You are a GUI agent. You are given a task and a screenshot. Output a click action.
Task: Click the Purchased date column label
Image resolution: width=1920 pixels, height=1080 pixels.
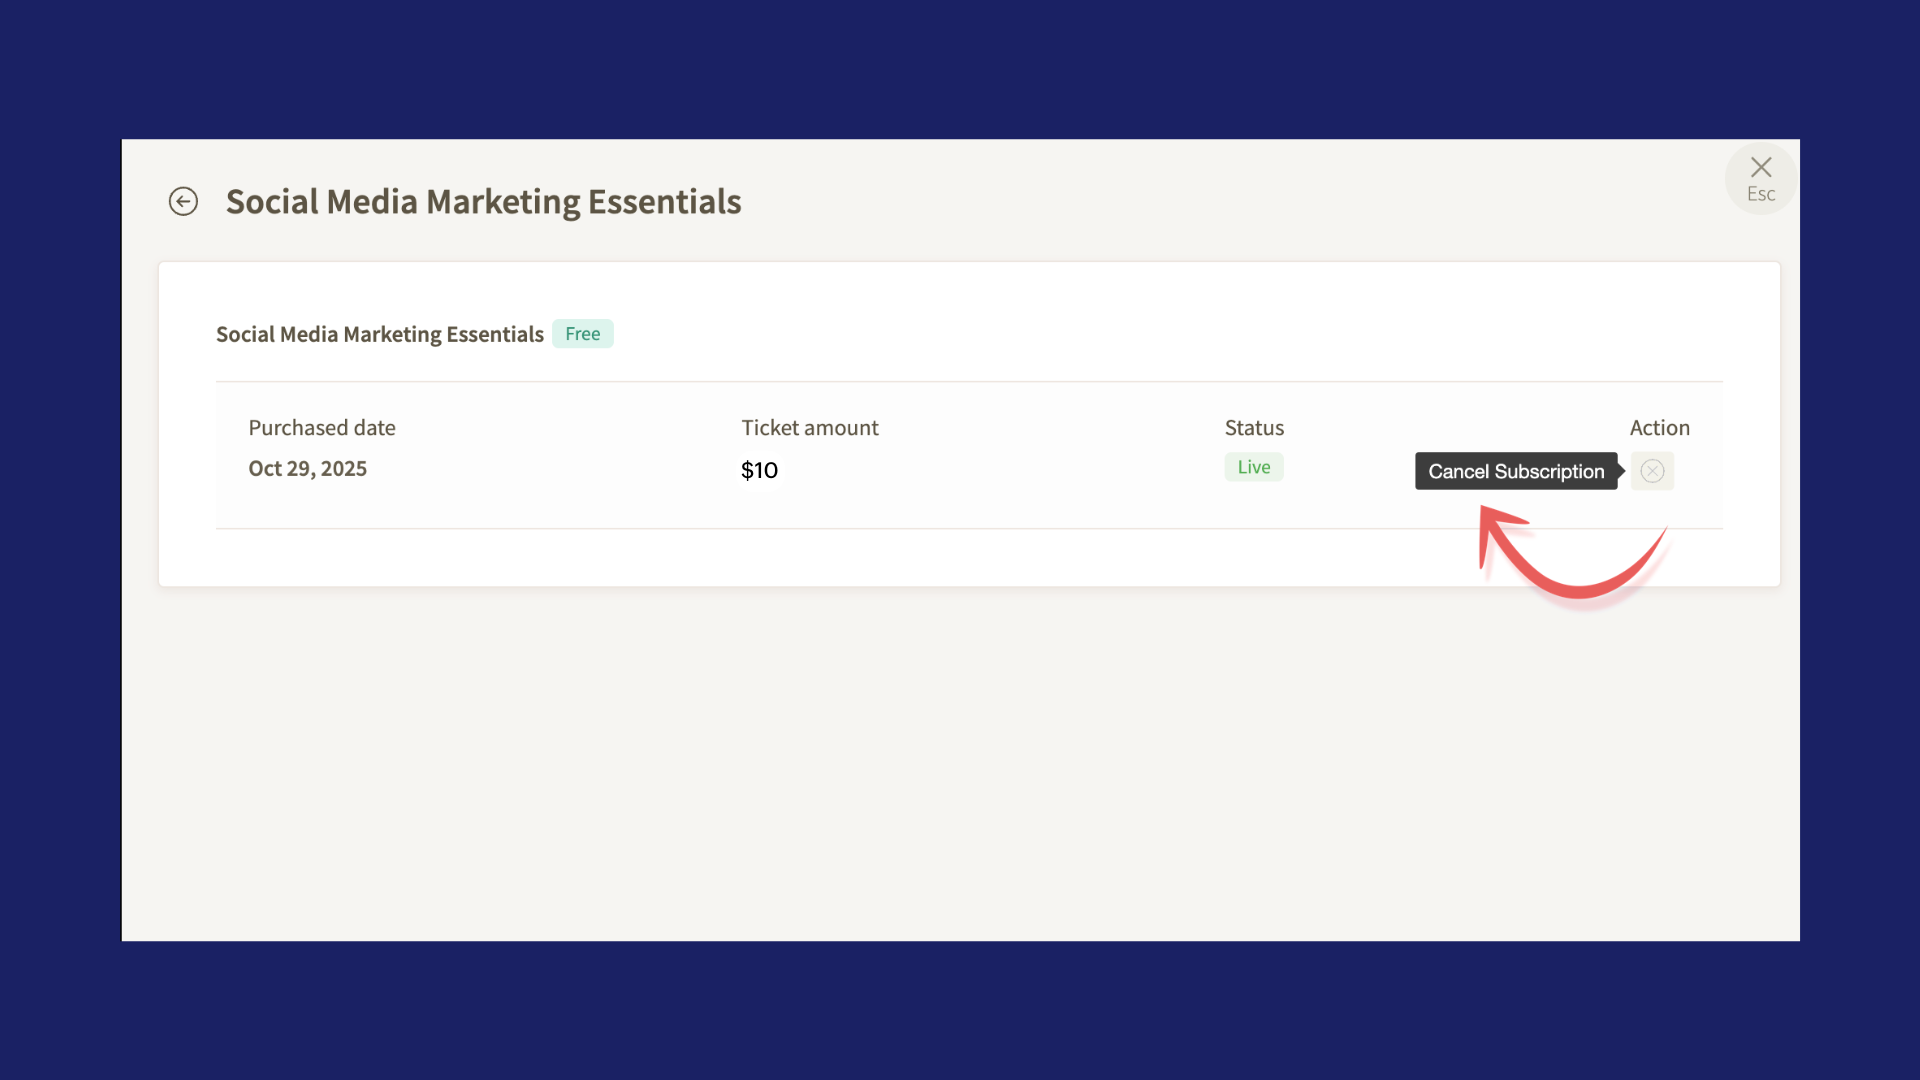(321, 428)
